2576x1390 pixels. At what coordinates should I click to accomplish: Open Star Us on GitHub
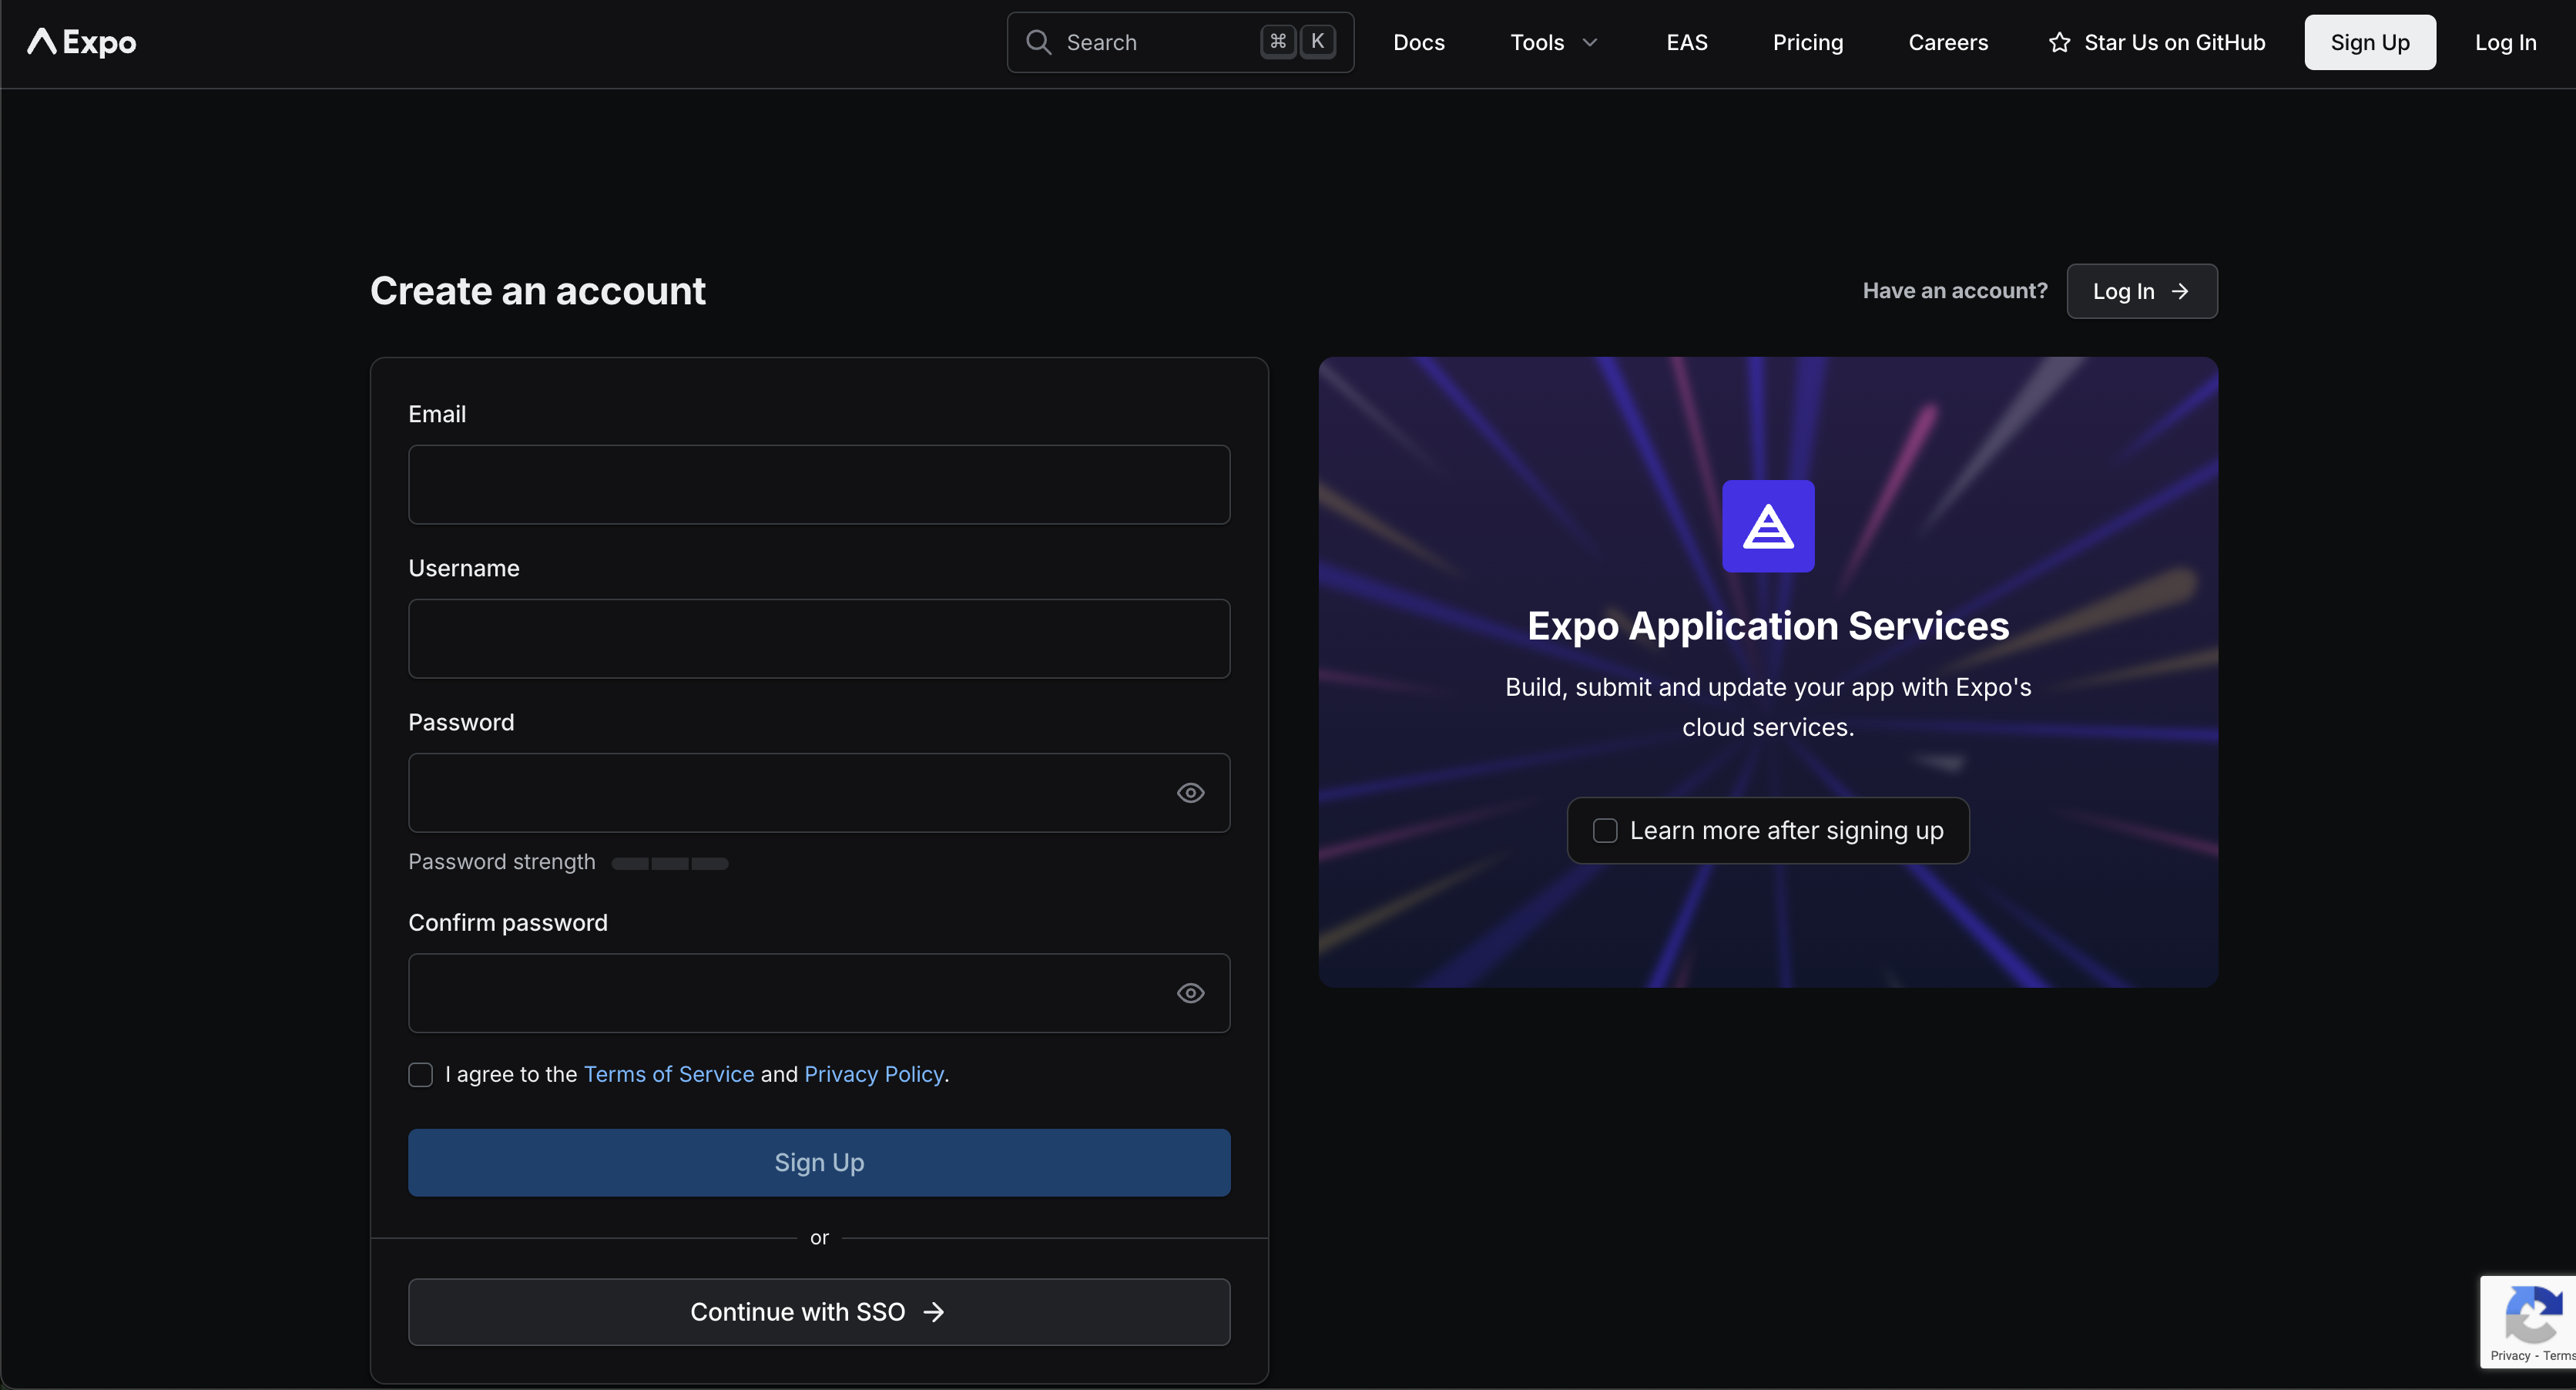click(x=2157, y=42)
